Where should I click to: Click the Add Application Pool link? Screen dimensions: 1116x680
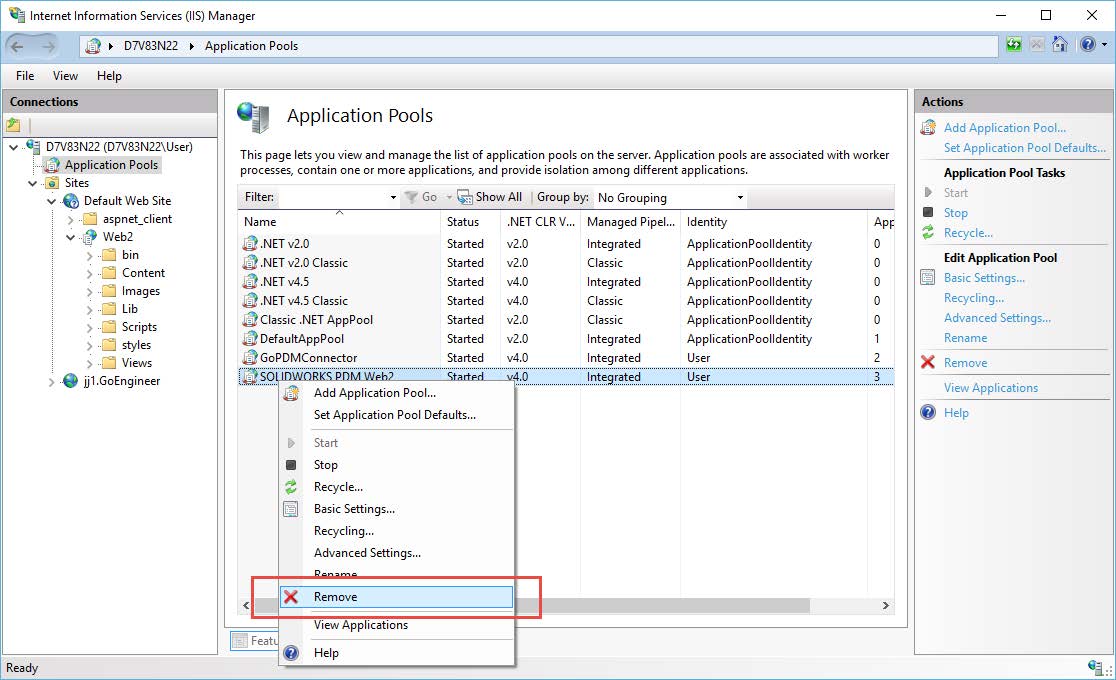coord(1002,127)
